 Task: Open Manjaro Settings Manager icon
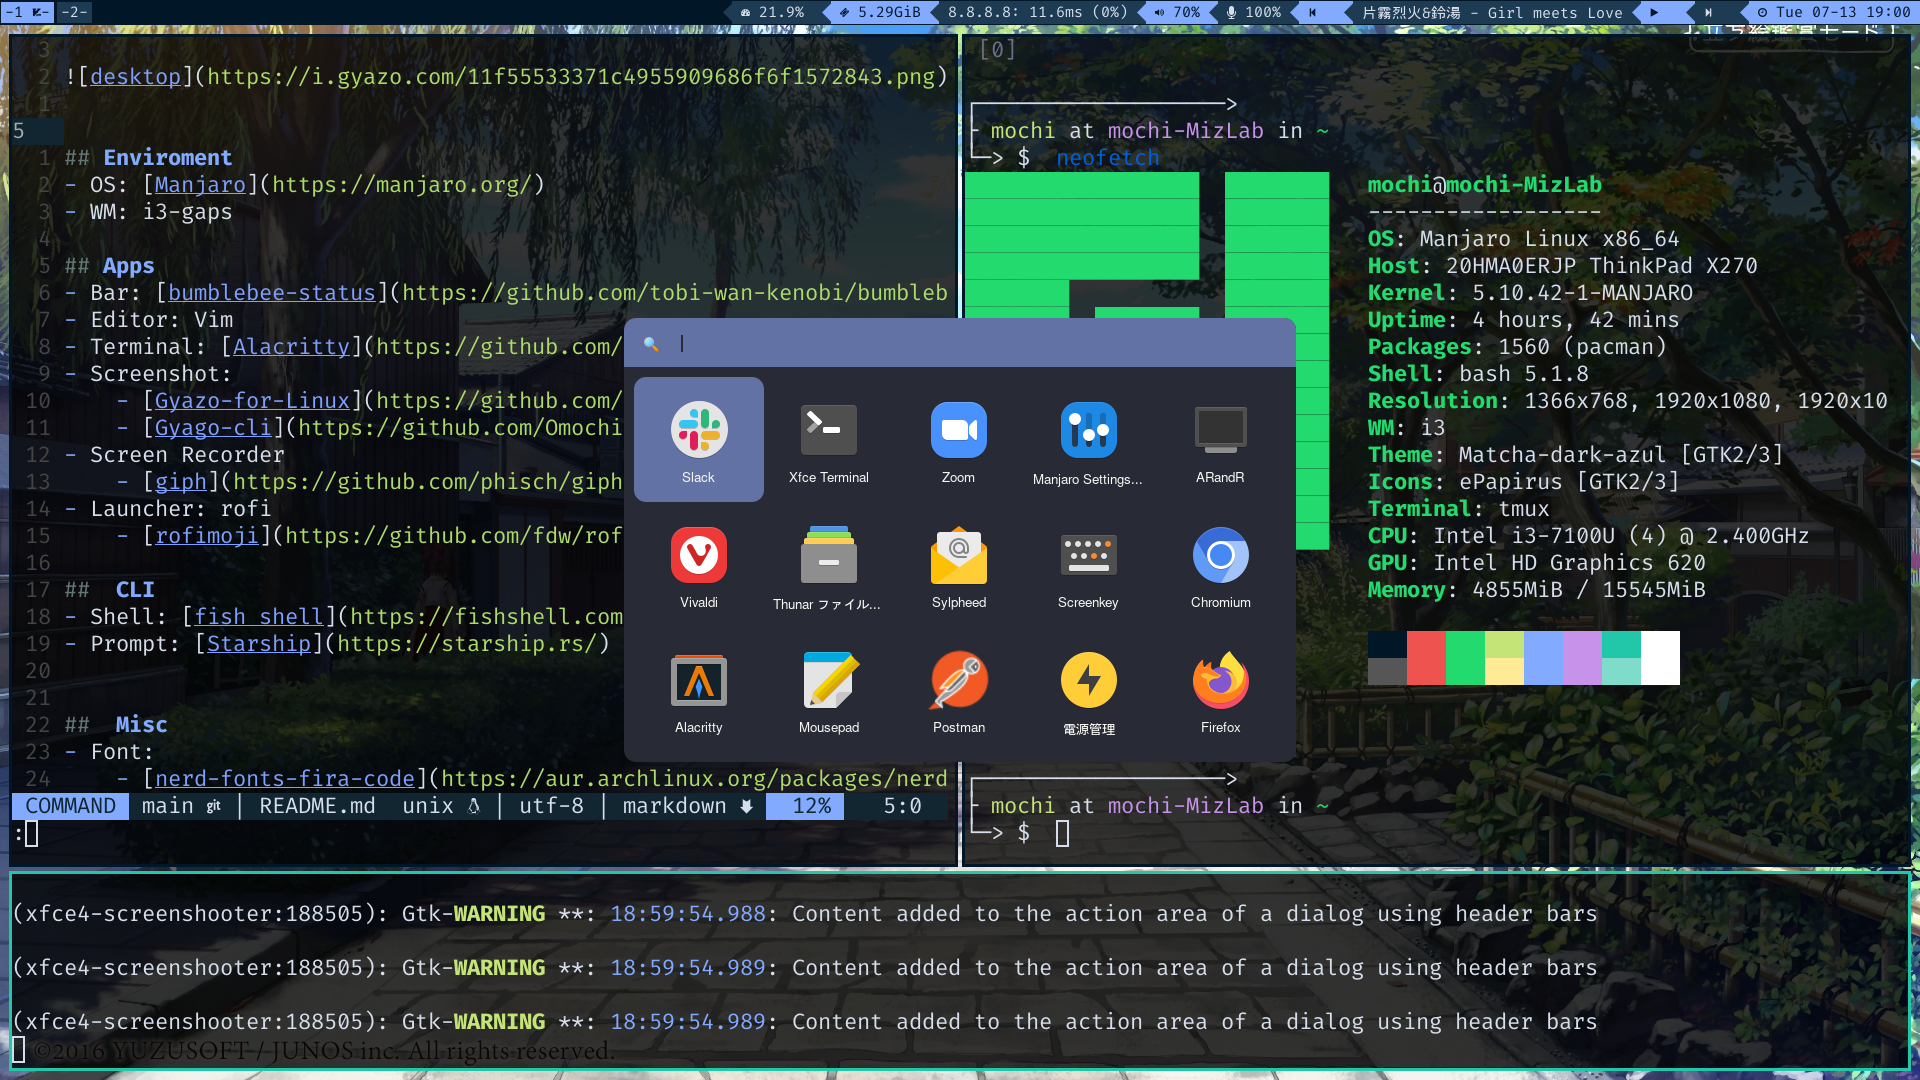tap(1088, 439)
